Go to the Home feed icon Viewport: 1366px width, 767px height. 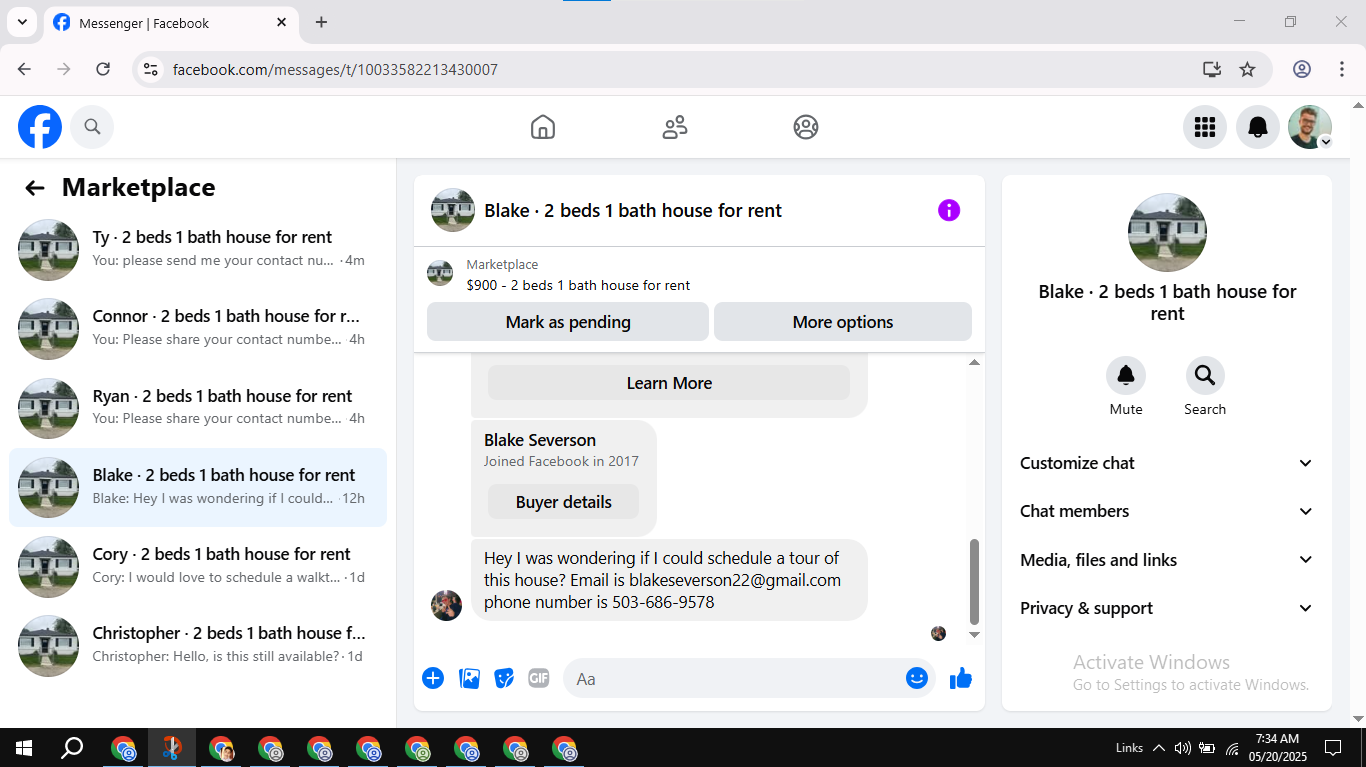click(x=543, y=127)
